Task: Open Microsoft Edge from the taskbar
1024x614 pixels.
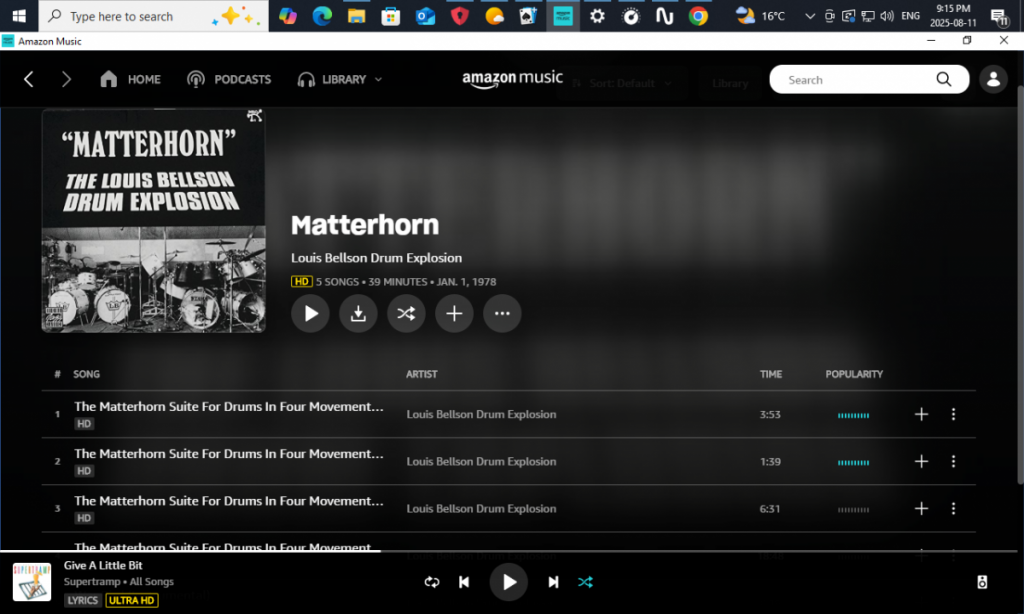Action: (322, 16)
